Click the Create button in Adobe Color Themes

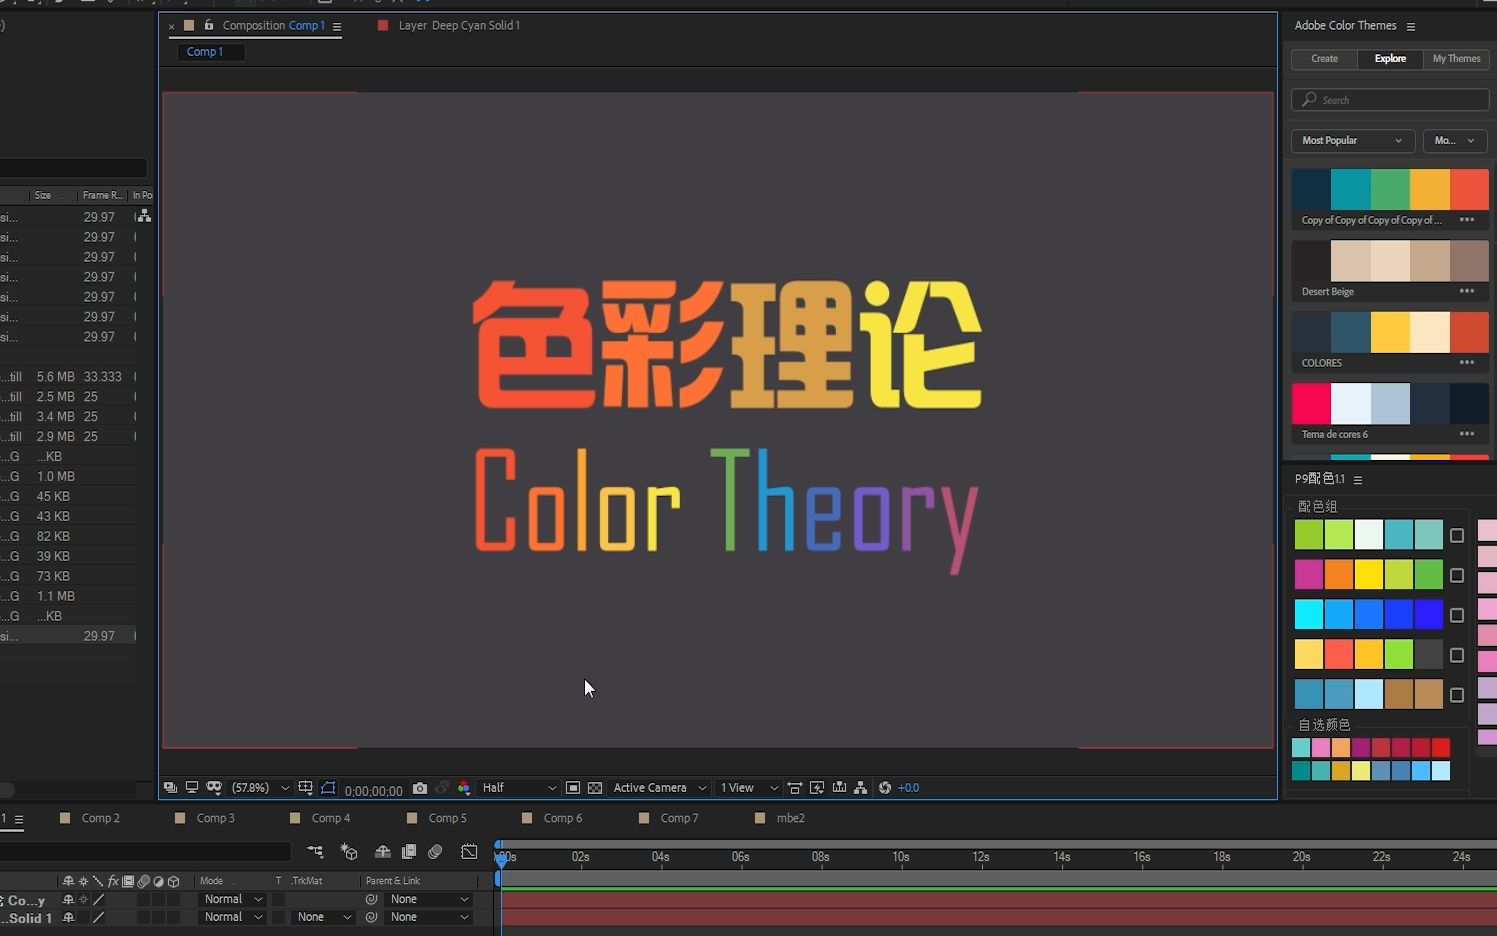[x=1323, y=59]
